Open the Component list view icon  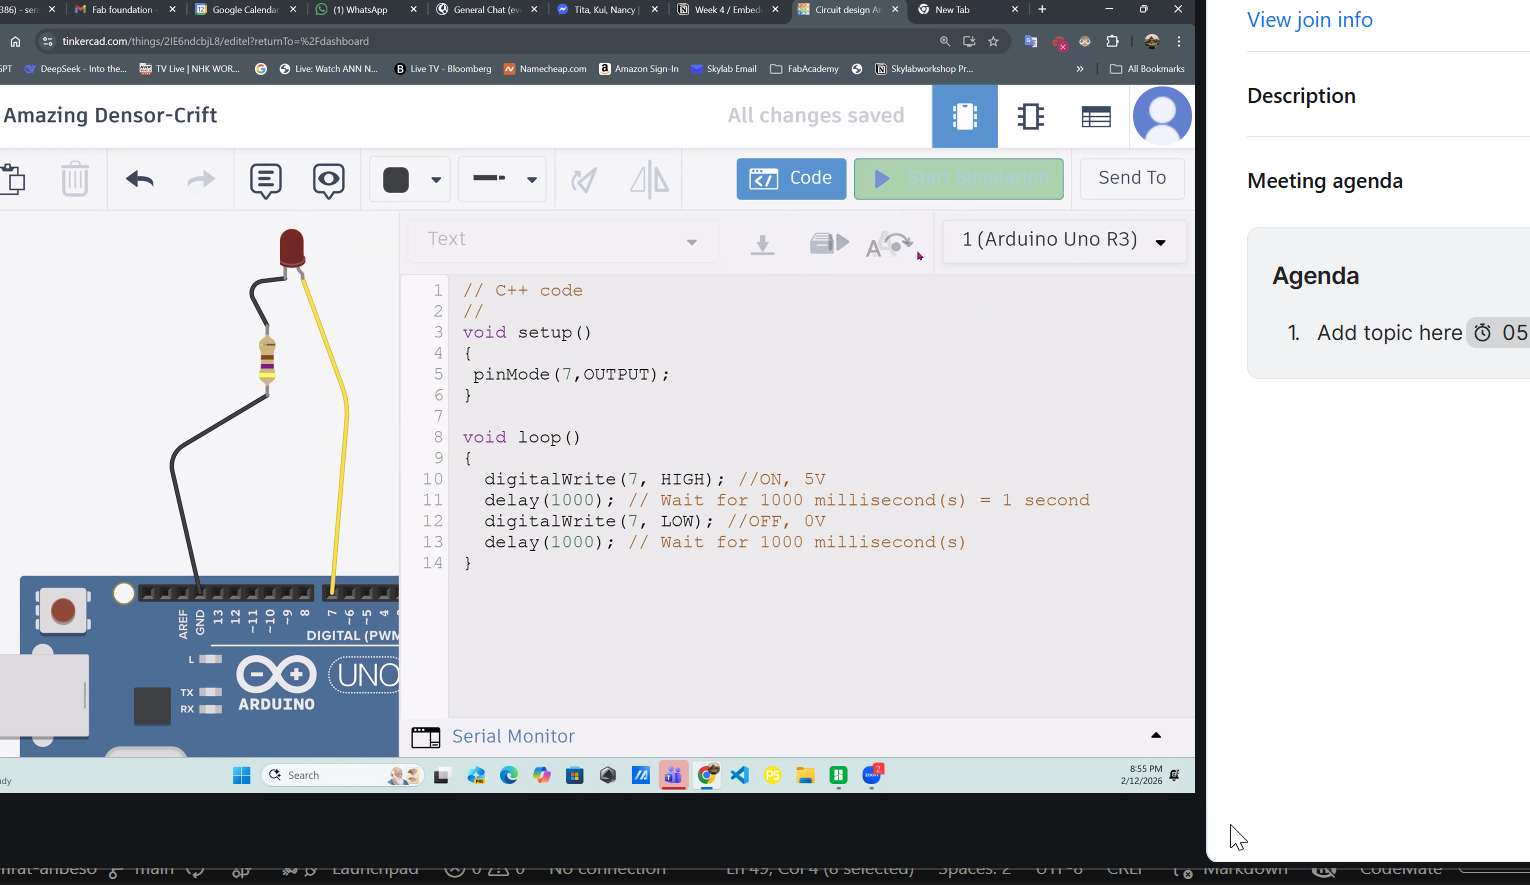click(1096, 117)
